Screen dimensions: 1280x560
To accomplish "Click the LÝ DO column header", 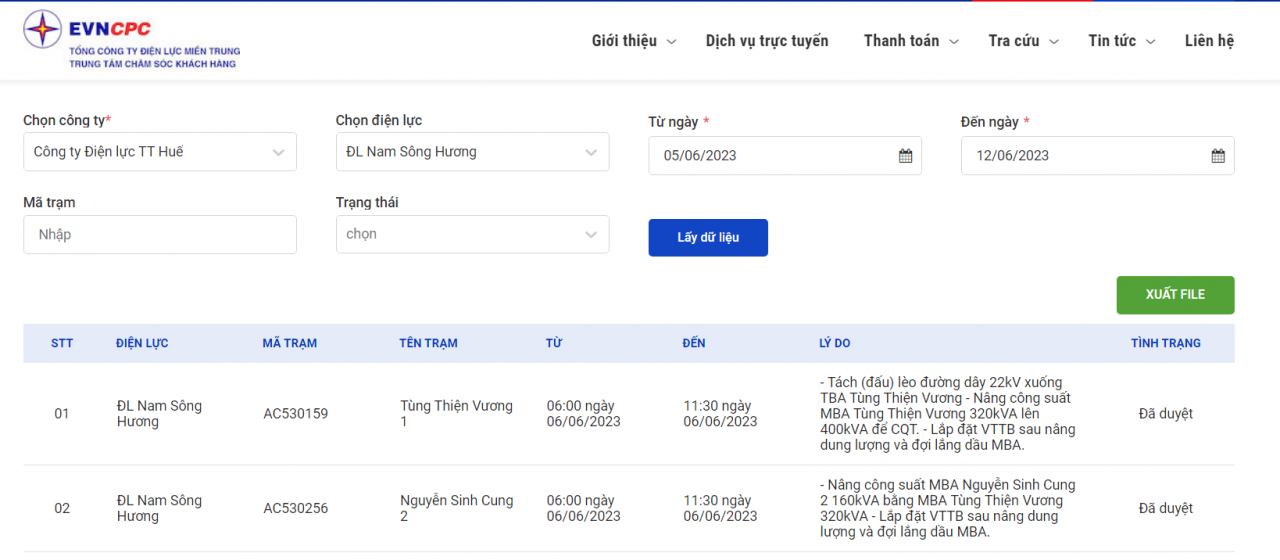I will point(835,343).
